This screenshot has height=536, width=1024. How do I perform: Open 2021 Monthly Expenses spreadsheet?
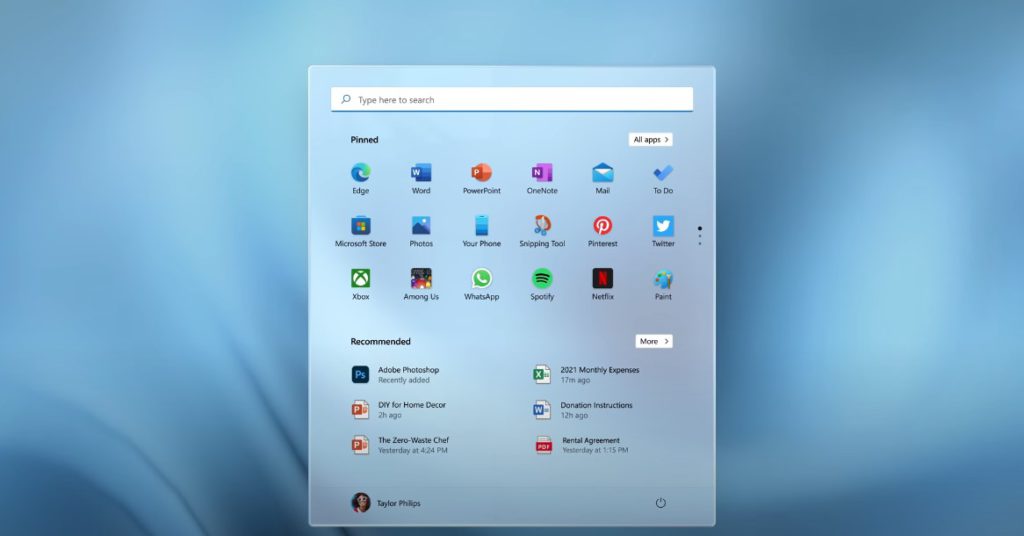pos(586,375)
